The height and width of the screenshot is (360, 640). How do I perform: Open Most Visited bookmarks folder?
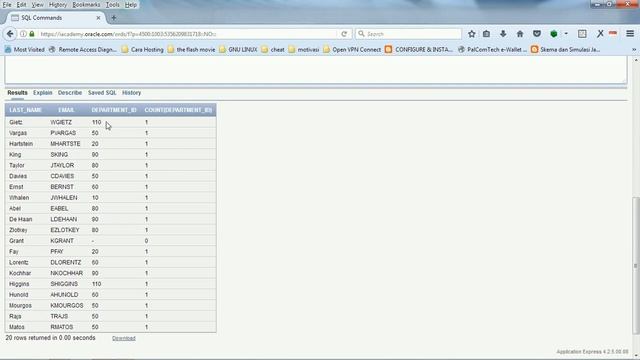click(x=24, y=49)
